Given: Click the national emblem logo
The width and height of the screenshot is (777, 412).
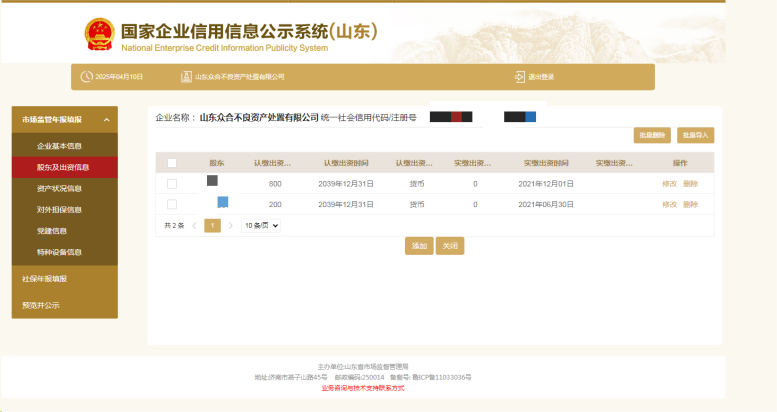Looking at the screenshot, I should click(x=99, y=34).
